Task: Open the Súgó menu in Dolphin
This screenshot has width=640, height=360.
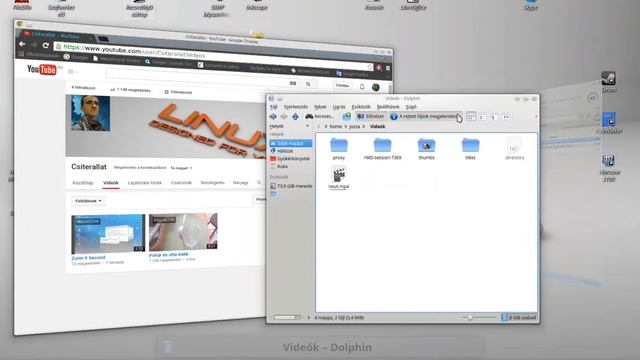Action: (411, 107)
